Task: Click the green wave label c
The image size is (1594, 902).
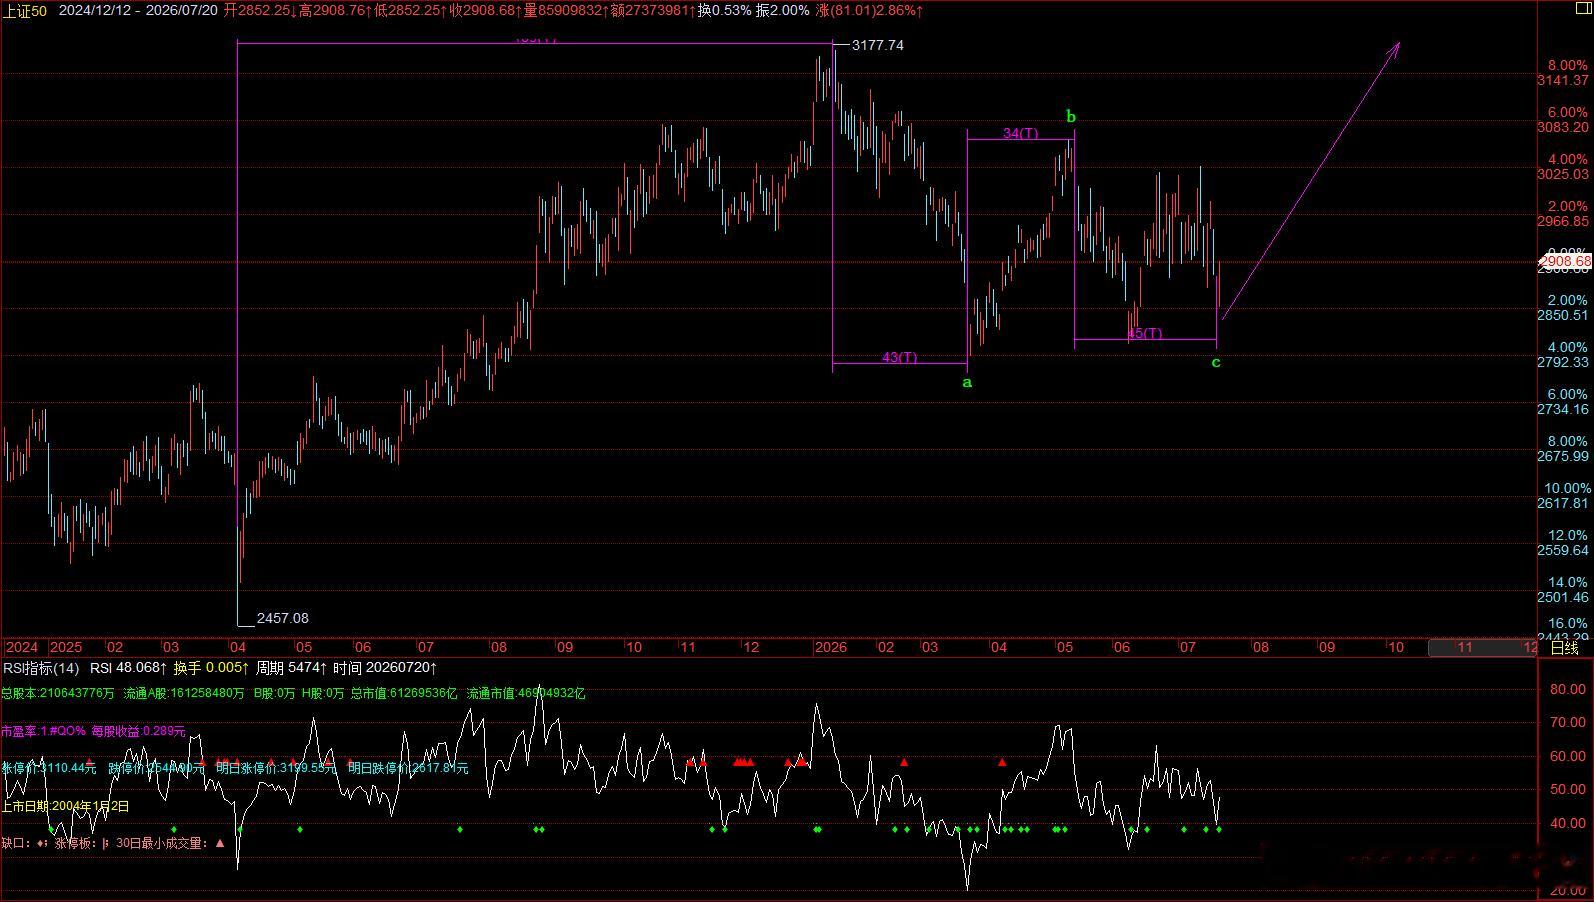Action: click(x=1216, y=362)
